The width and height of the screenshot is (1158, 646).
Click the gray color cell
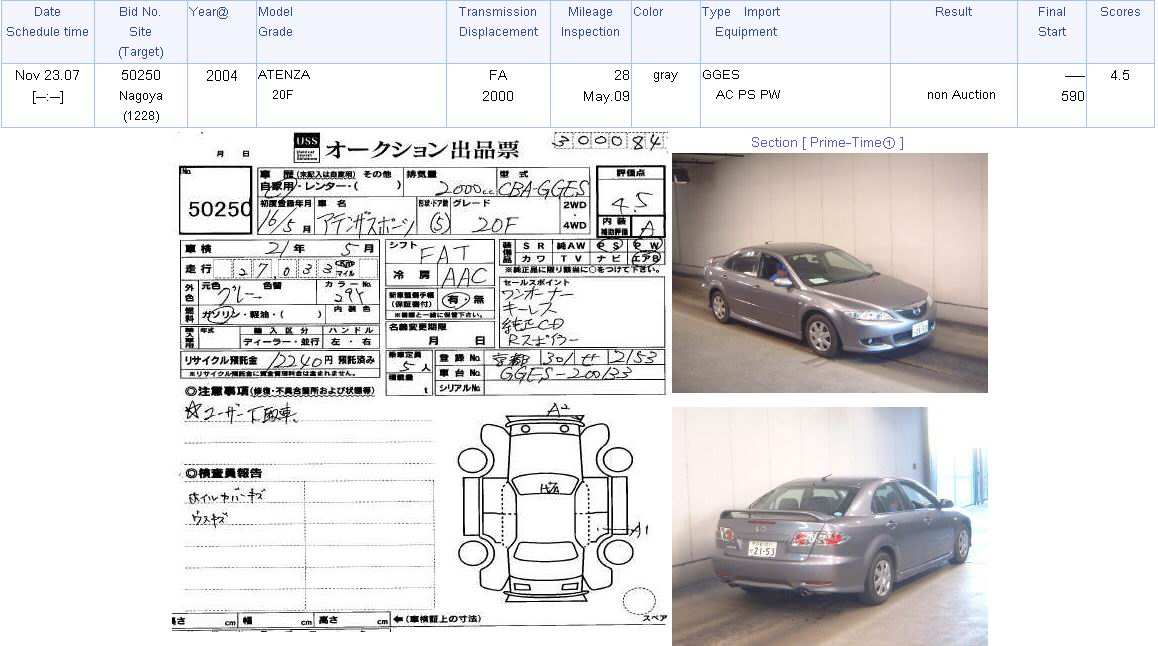tap(665, 75)
